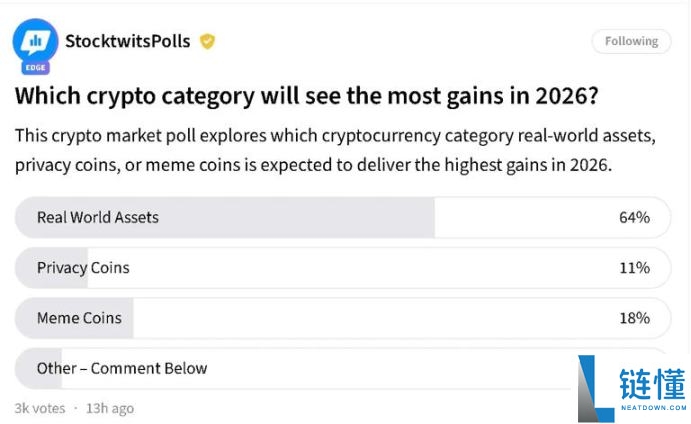Toggle the Following button
This screenshot has width=691, height=424.
(x=631, y=41)
